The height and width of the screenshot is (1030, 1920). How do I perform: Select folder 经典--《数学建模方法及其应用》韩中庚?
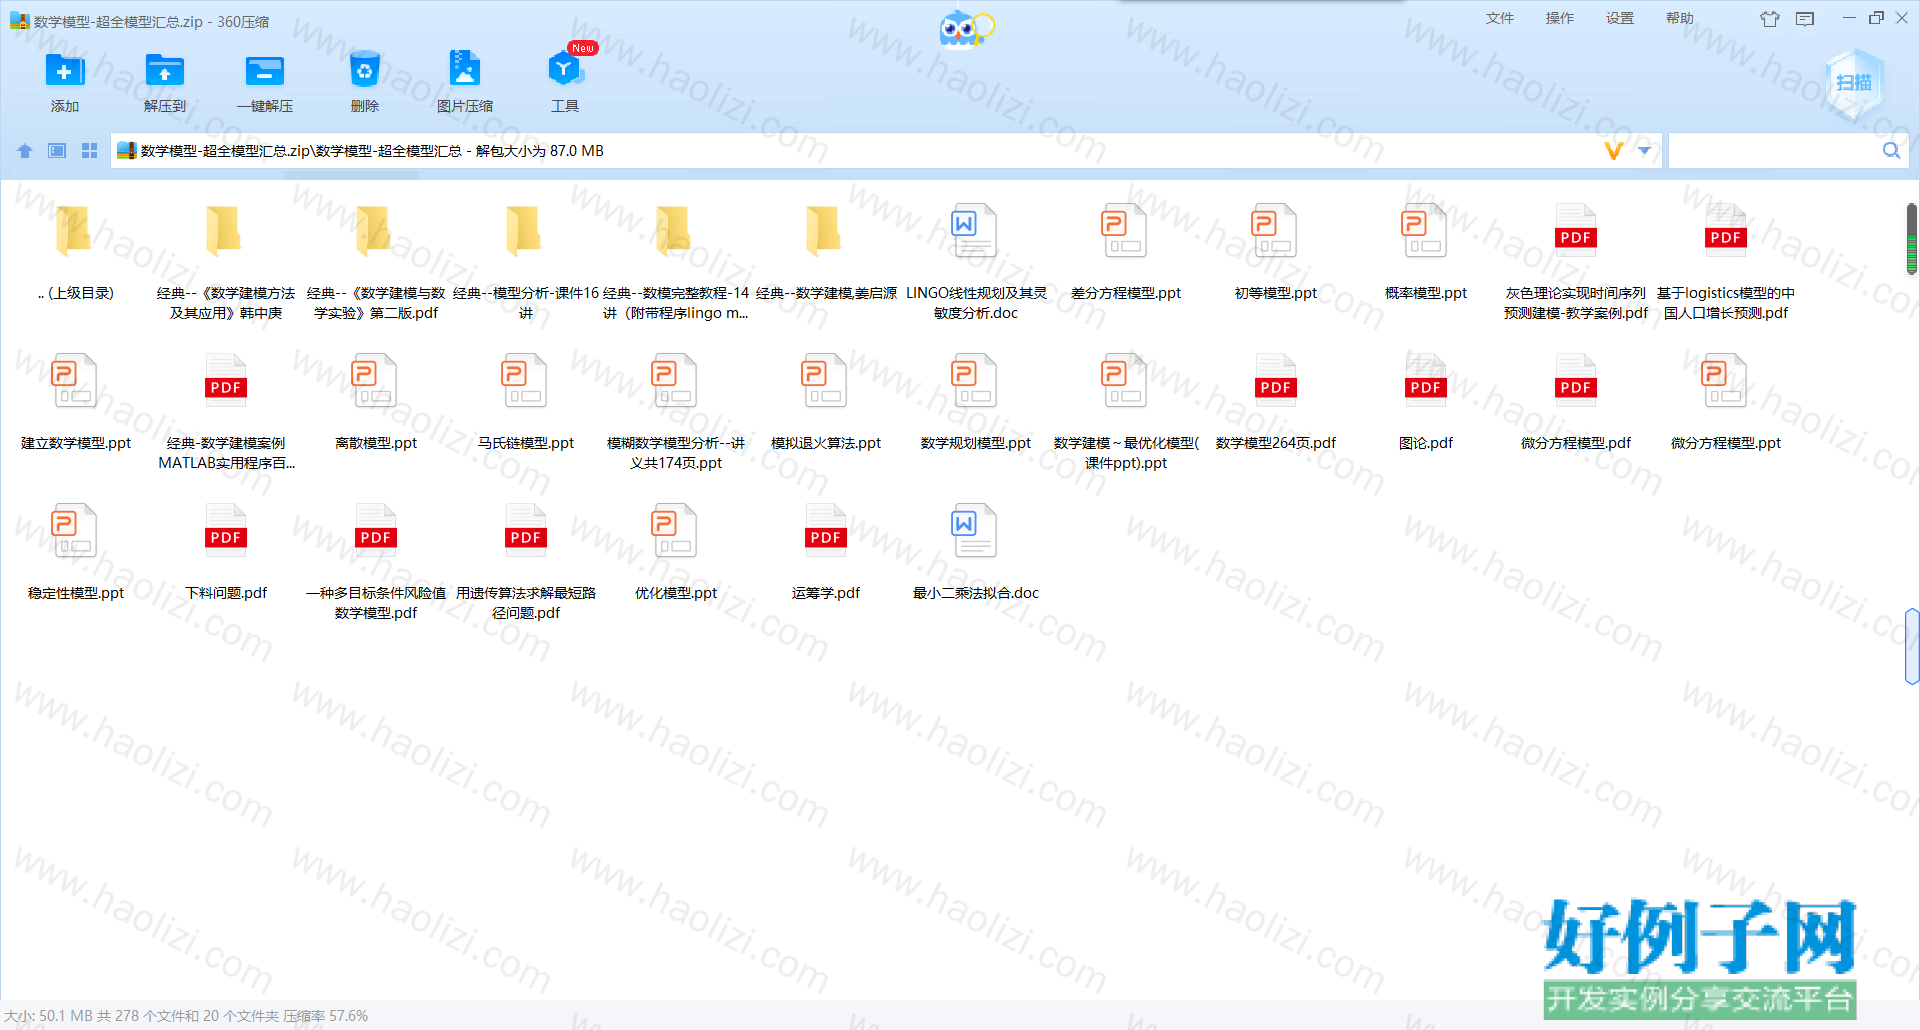226,262
